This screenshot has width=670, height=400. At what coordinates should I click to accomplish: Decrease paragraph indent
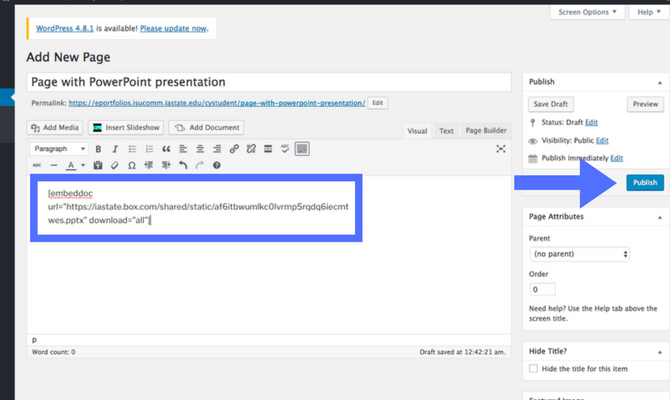[149, 165]
